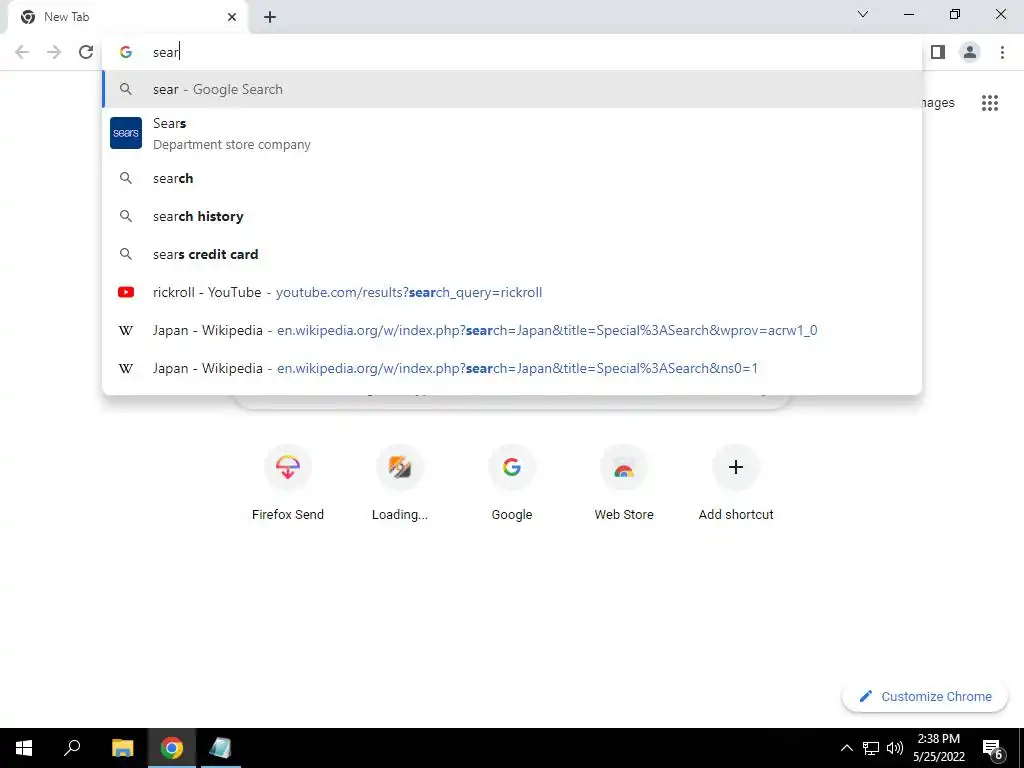The image size is (1024, 768).
Task: Open Japan Wikipedia suggestion ending ns0=1
Action: tap(512, 368)
